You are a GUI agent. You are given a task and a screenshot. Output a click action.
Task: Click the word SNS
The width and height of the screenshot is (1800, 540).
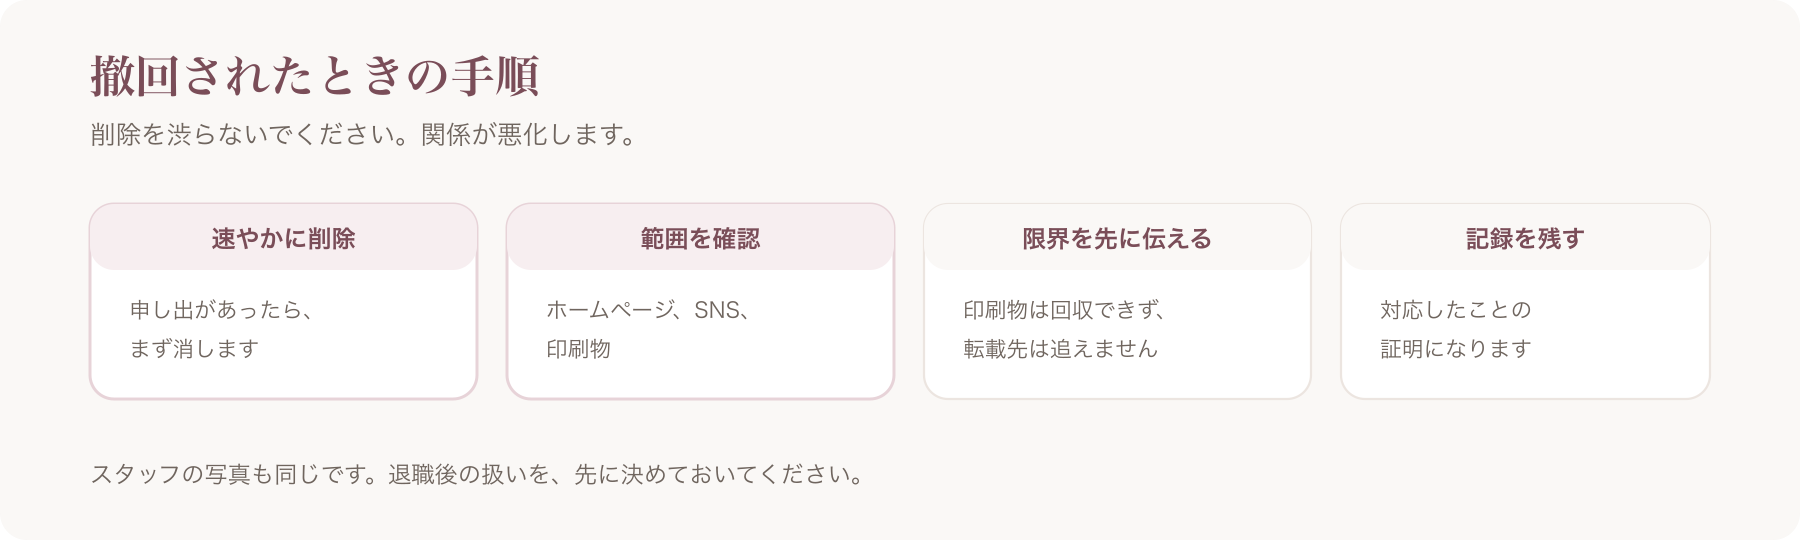point(717,310)
